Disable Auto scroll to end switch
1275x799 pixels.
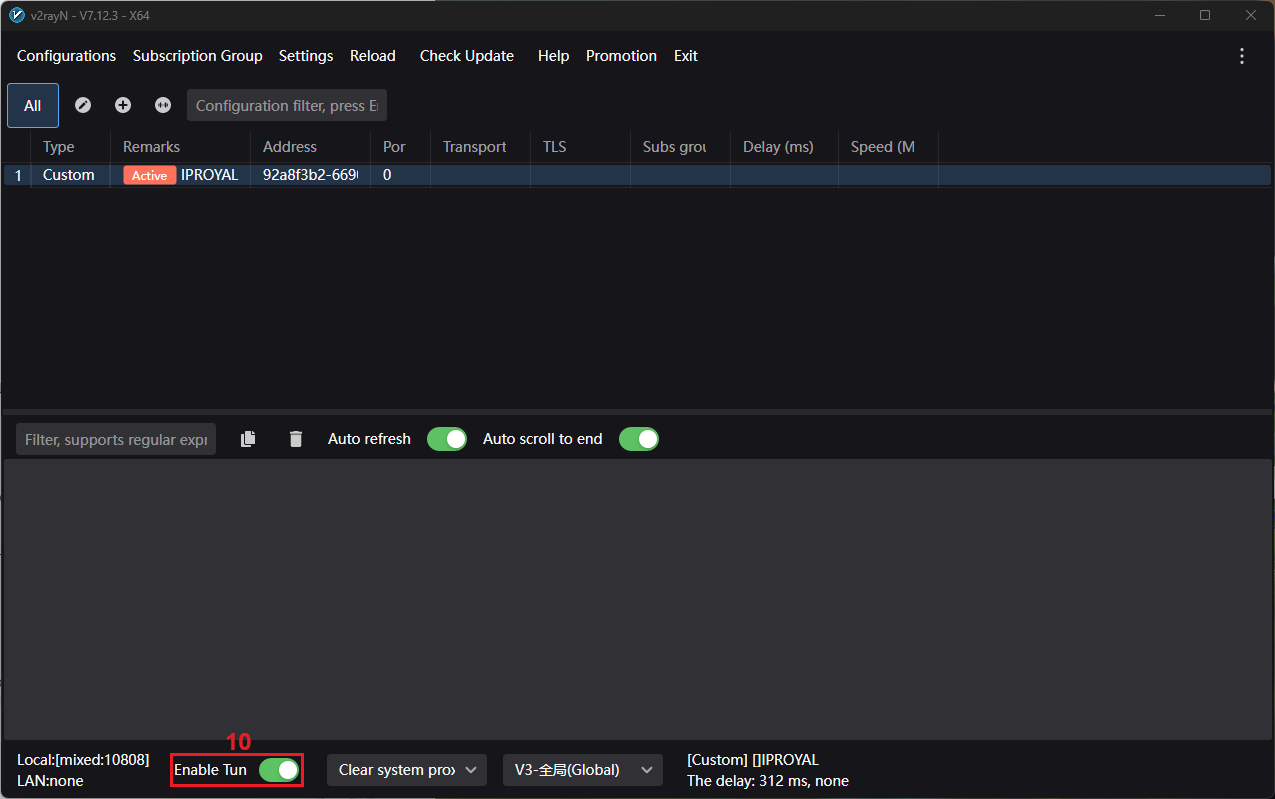point(638,439)
